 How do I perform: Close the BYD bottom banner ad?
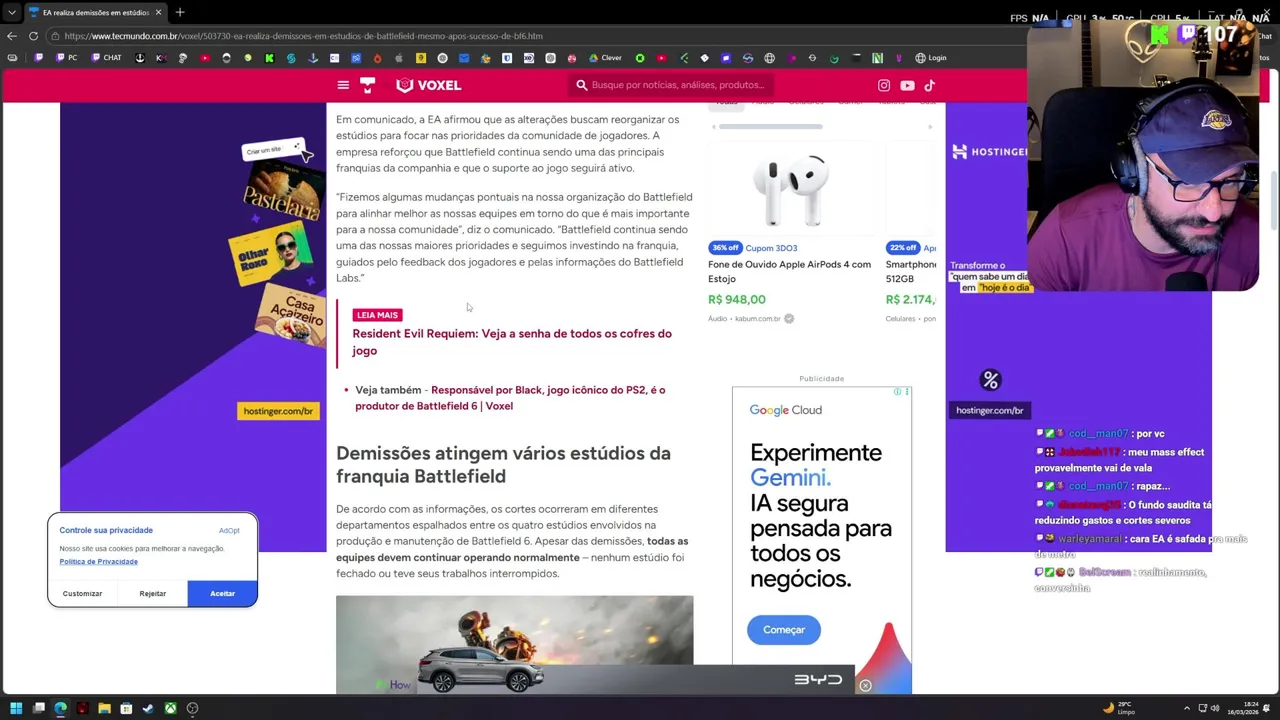click(x=865, y=686)
